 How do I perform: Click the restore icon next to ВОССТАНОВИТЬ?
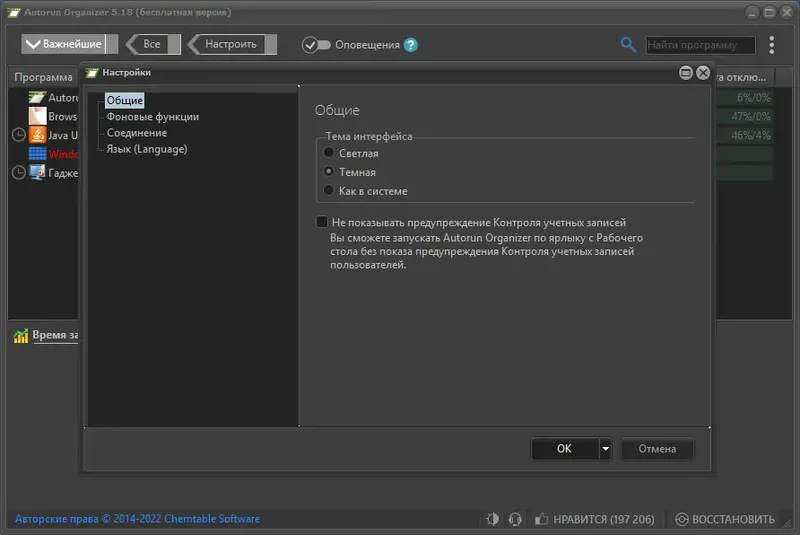tap(682, 519)
